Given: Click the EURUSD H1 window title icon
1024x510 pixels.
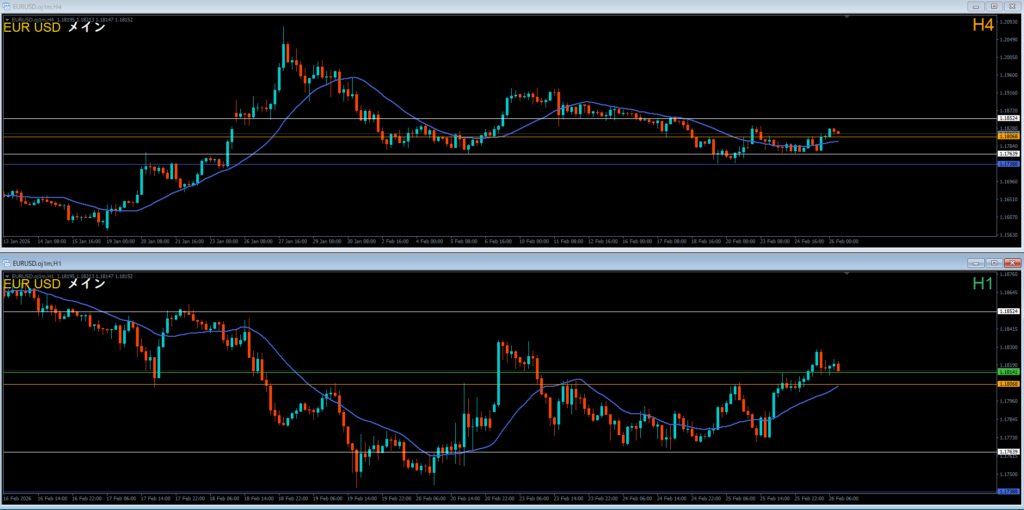Looking at the screenshot, I should (x=7, y=263).
